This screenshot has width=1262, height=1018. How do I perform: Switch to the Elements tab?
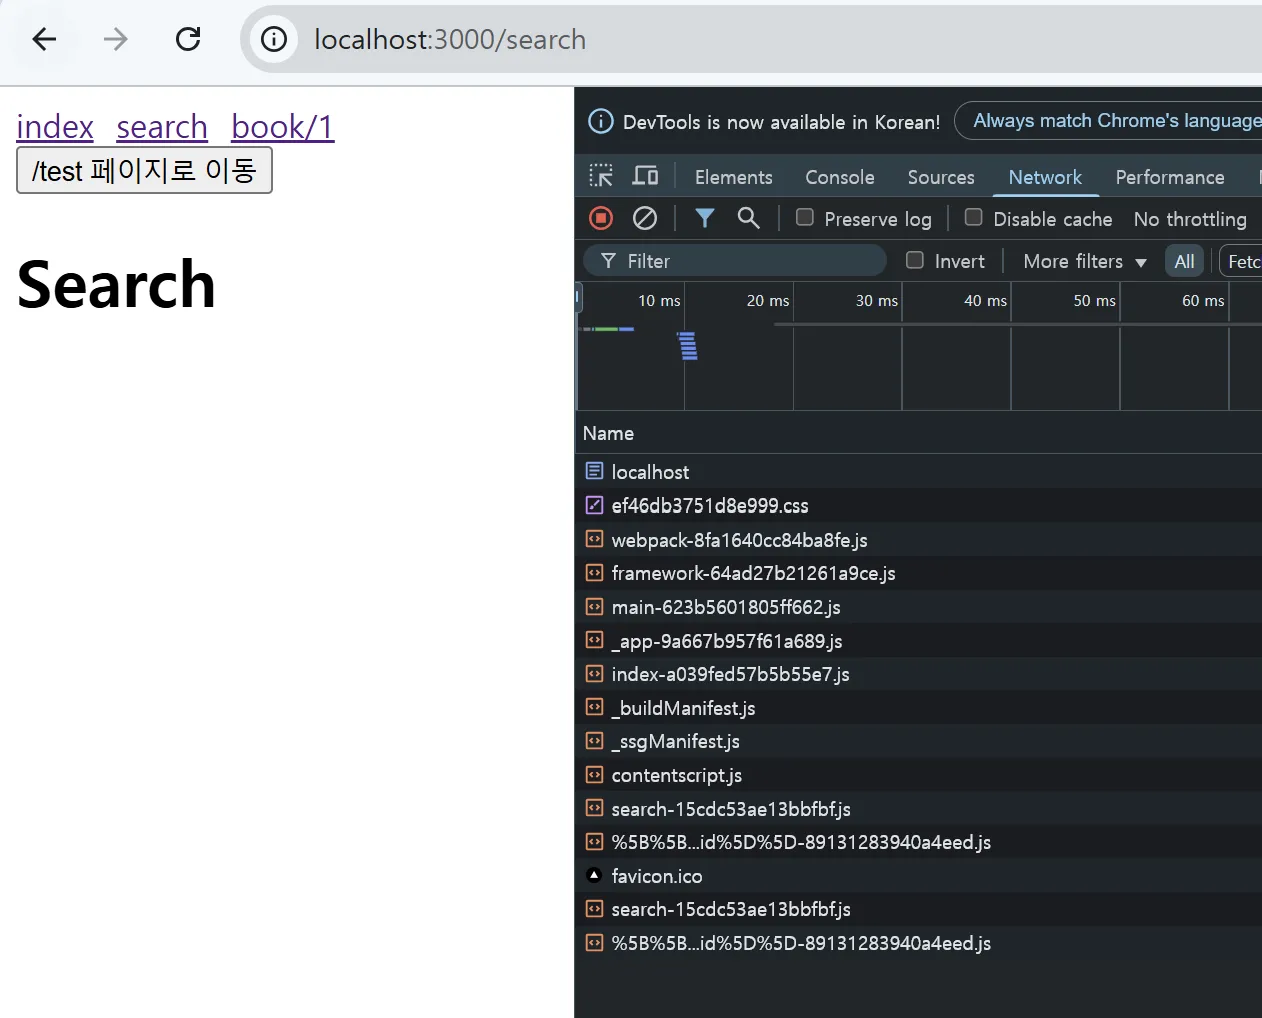coord(734,177)
